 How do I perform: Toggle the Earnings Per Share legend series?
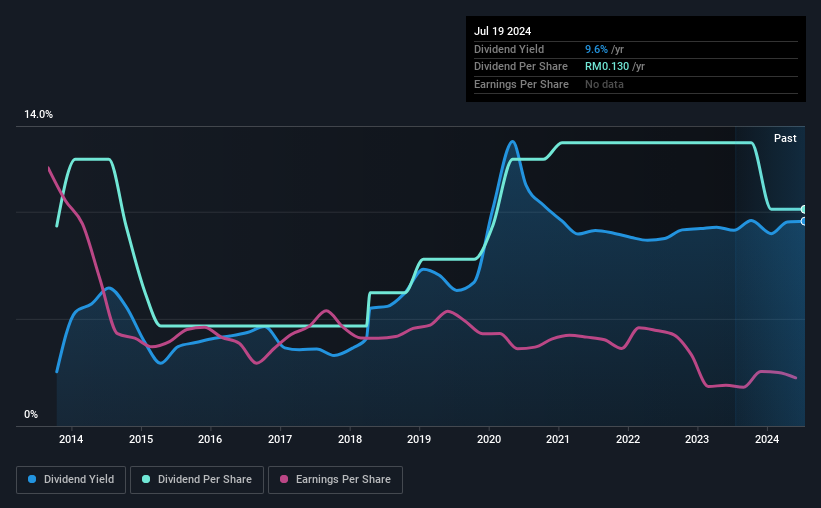[x=335, y=480]
